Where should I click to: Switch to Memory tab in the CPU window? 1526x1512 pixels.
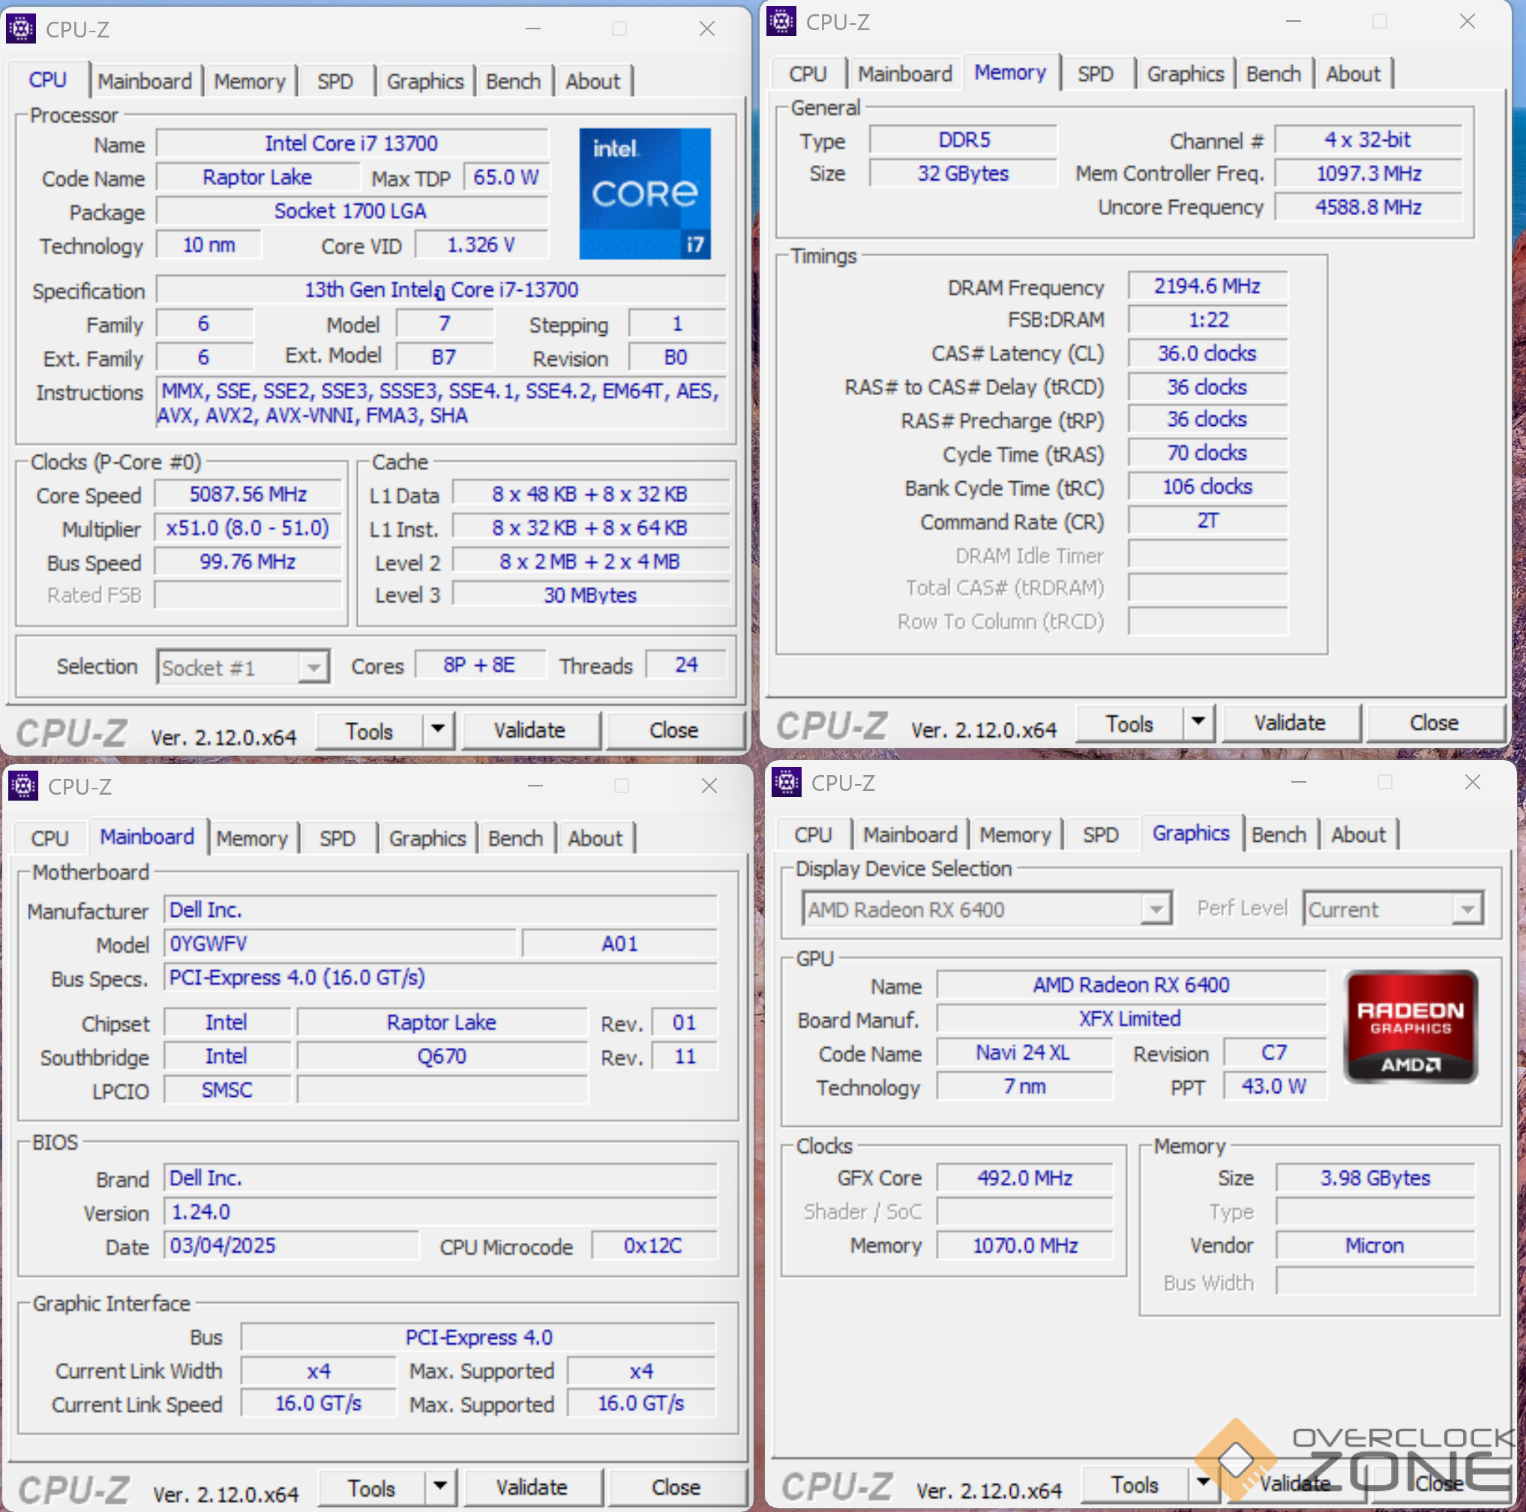(x=250, y=81)
